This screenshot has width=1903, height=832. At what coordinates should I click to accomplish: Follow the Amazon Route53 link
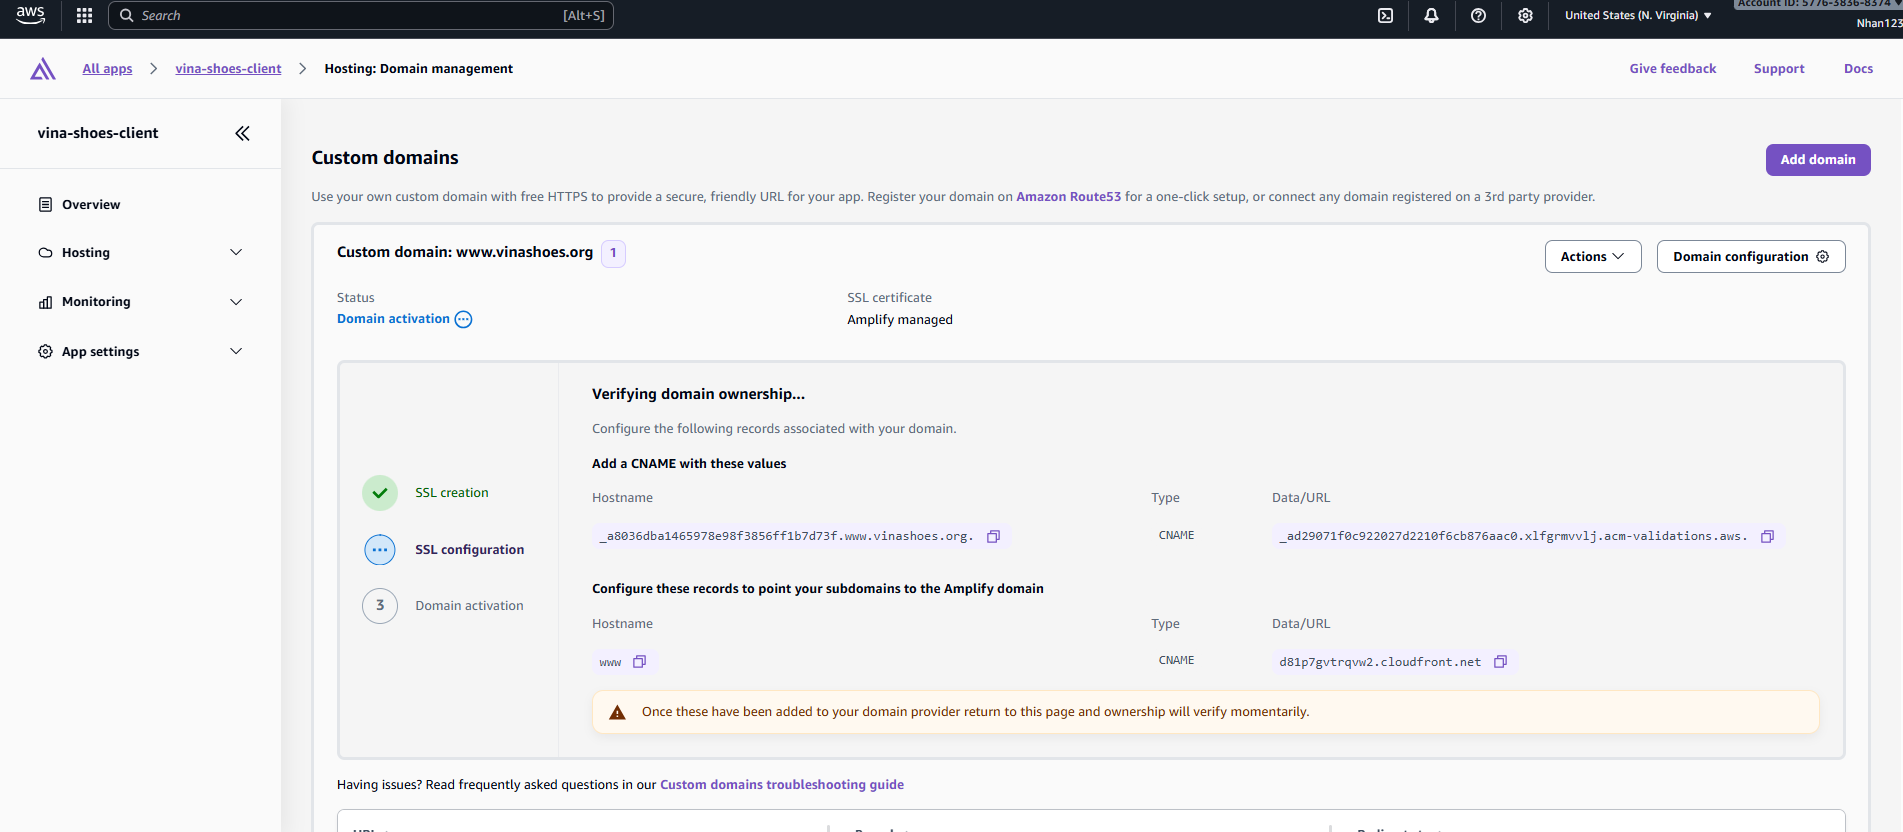tap(1068, 197)
